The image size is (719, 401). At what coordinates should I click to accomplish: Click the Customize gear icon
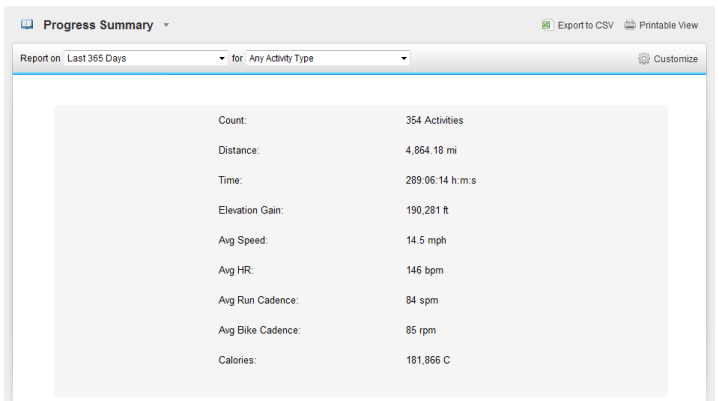click(x=644, y=59)
